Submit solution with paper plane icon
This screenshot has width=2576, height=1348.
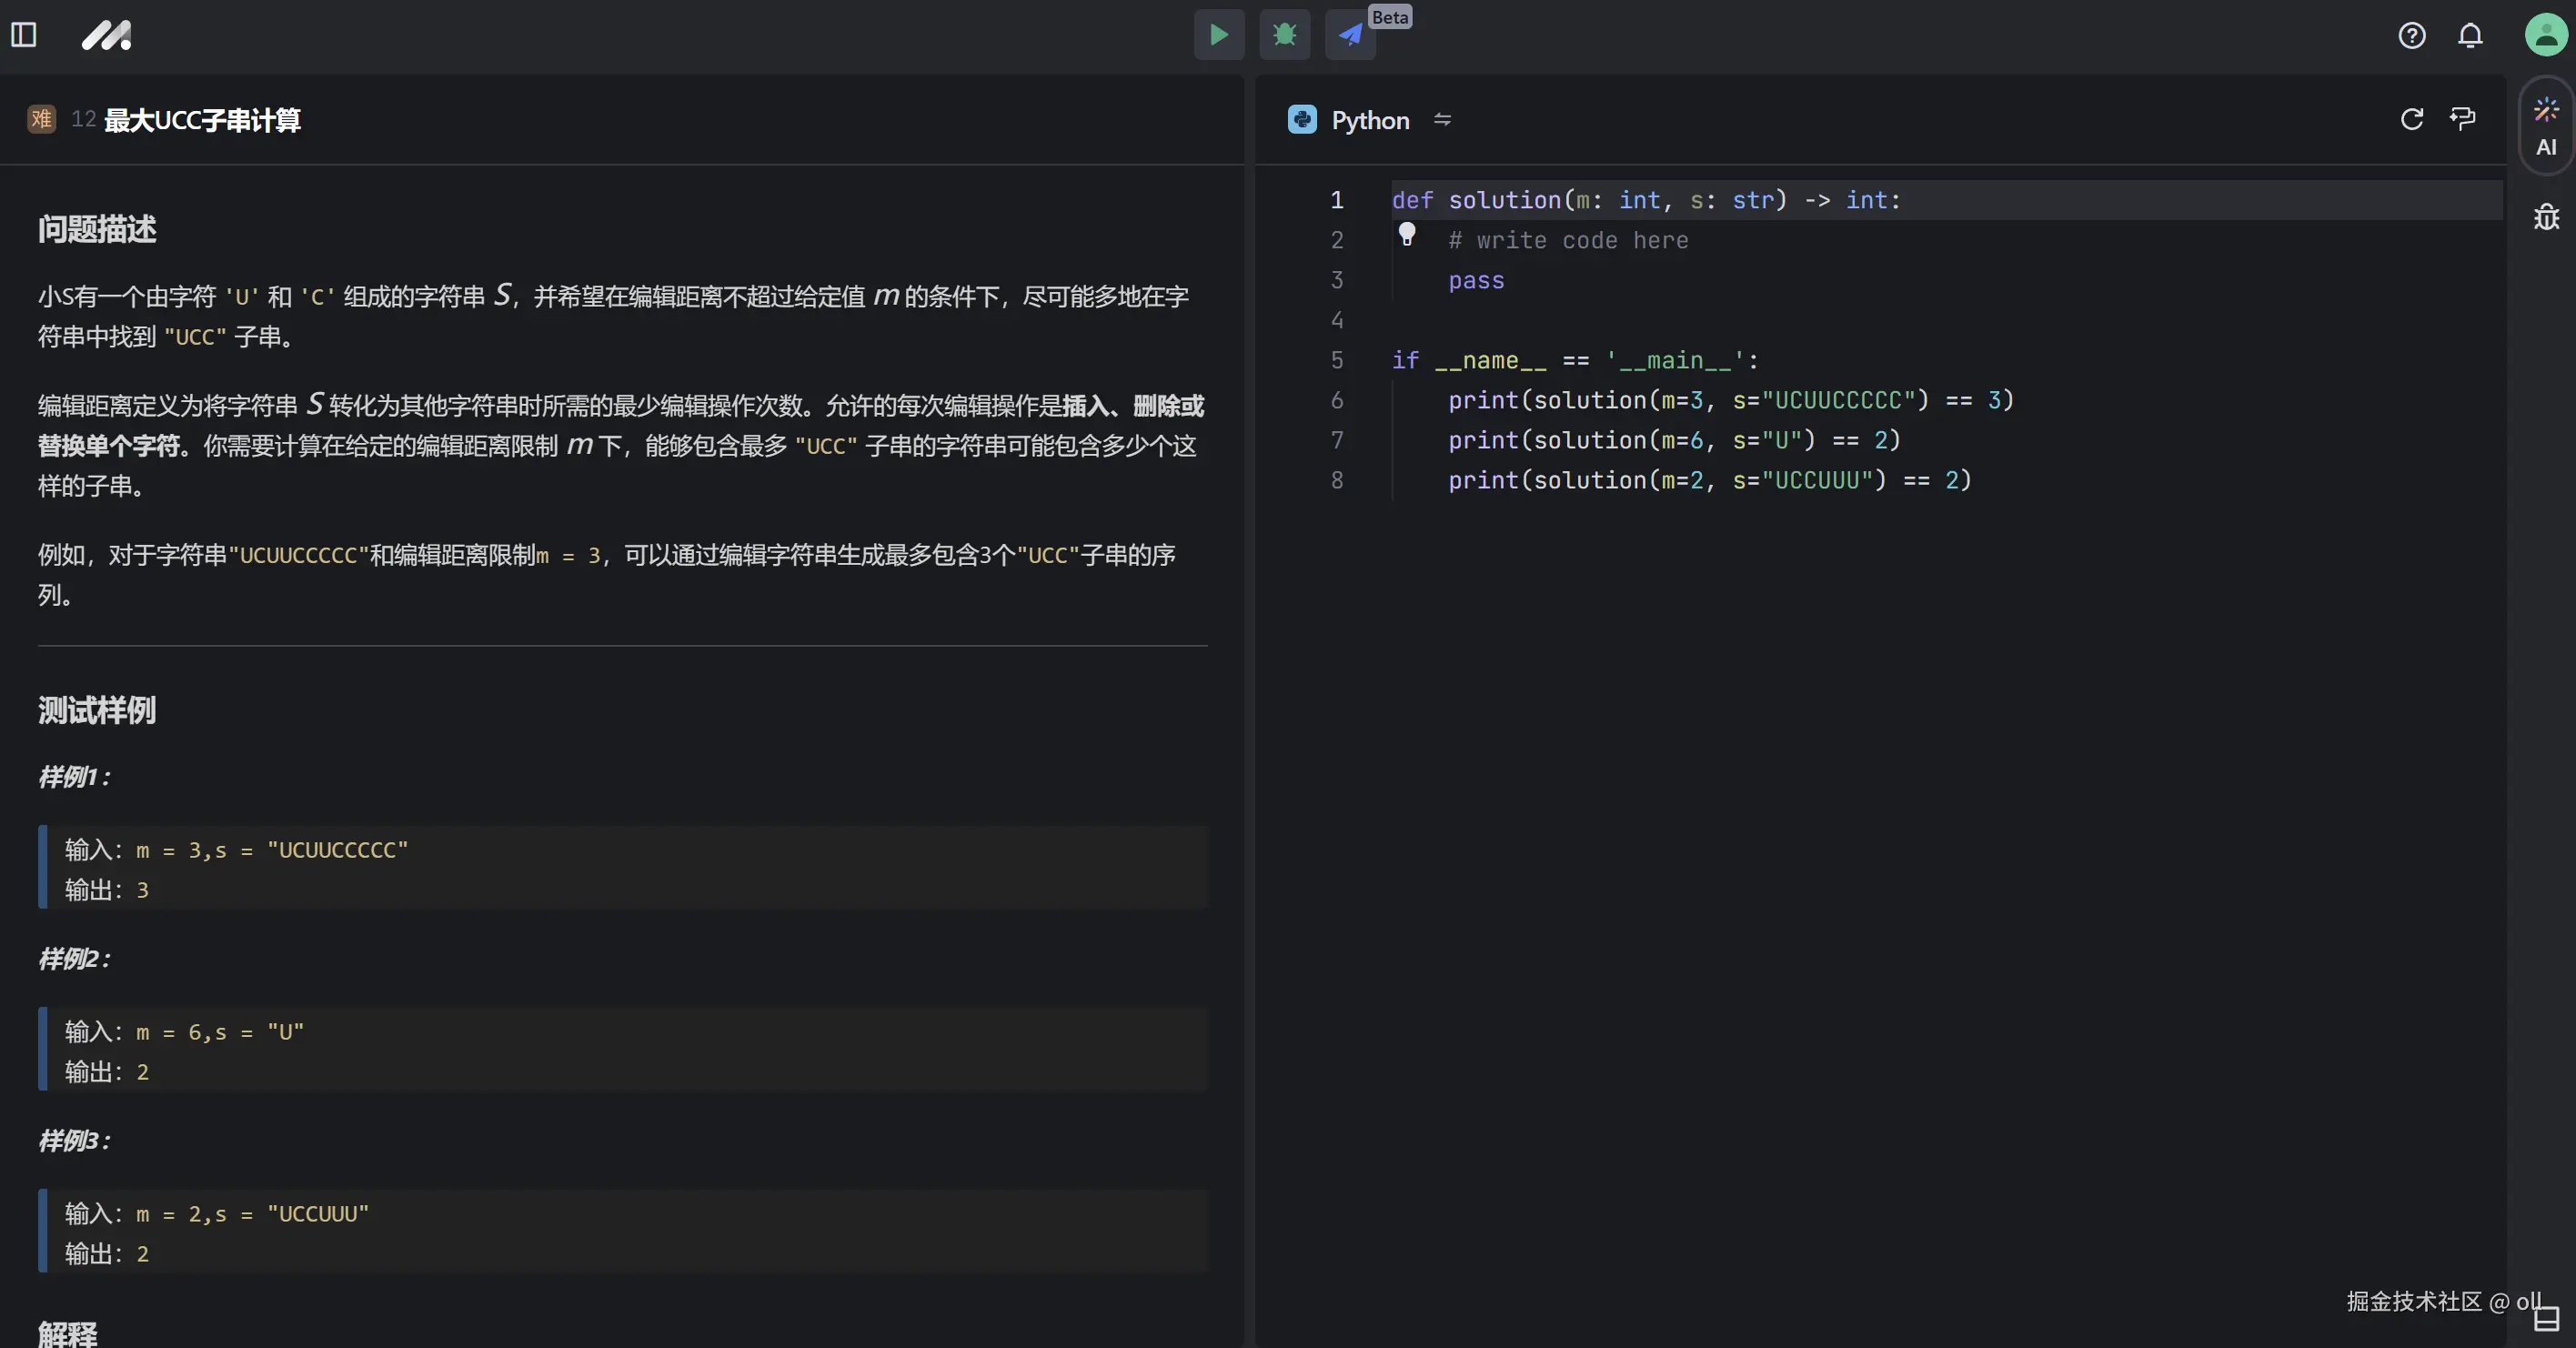1350,35
